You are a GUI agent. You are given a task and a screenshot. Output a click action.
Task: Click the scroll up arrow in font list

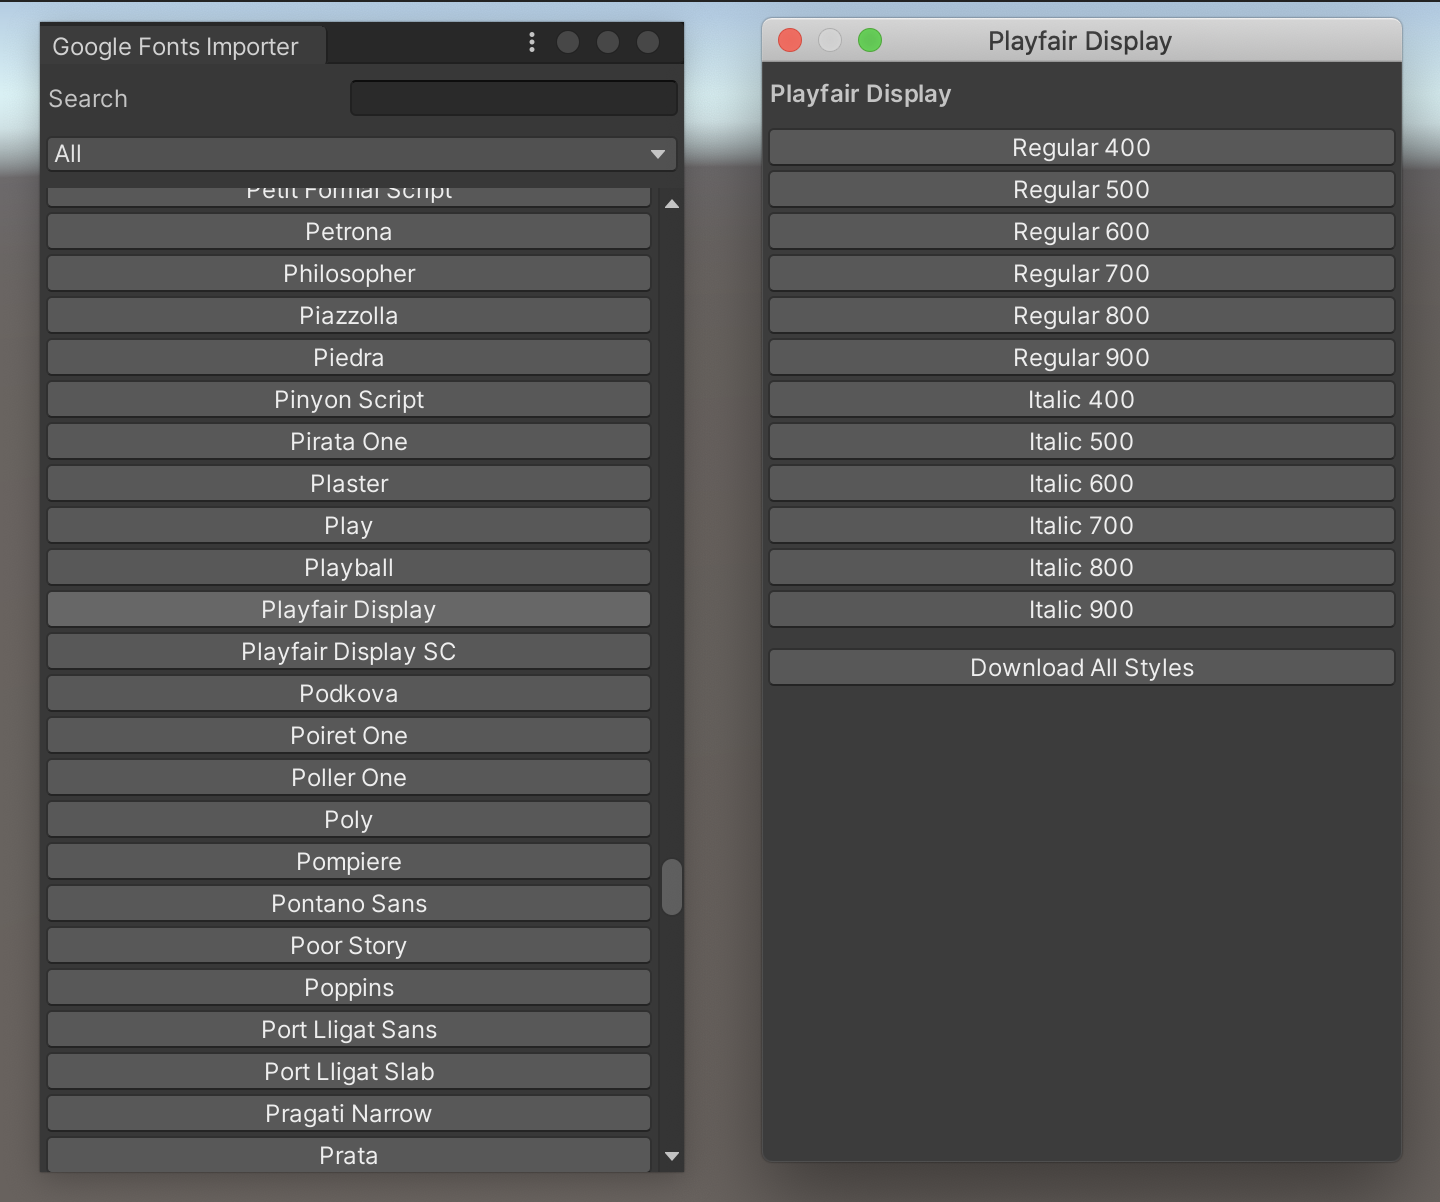click(x=672, y=204)
